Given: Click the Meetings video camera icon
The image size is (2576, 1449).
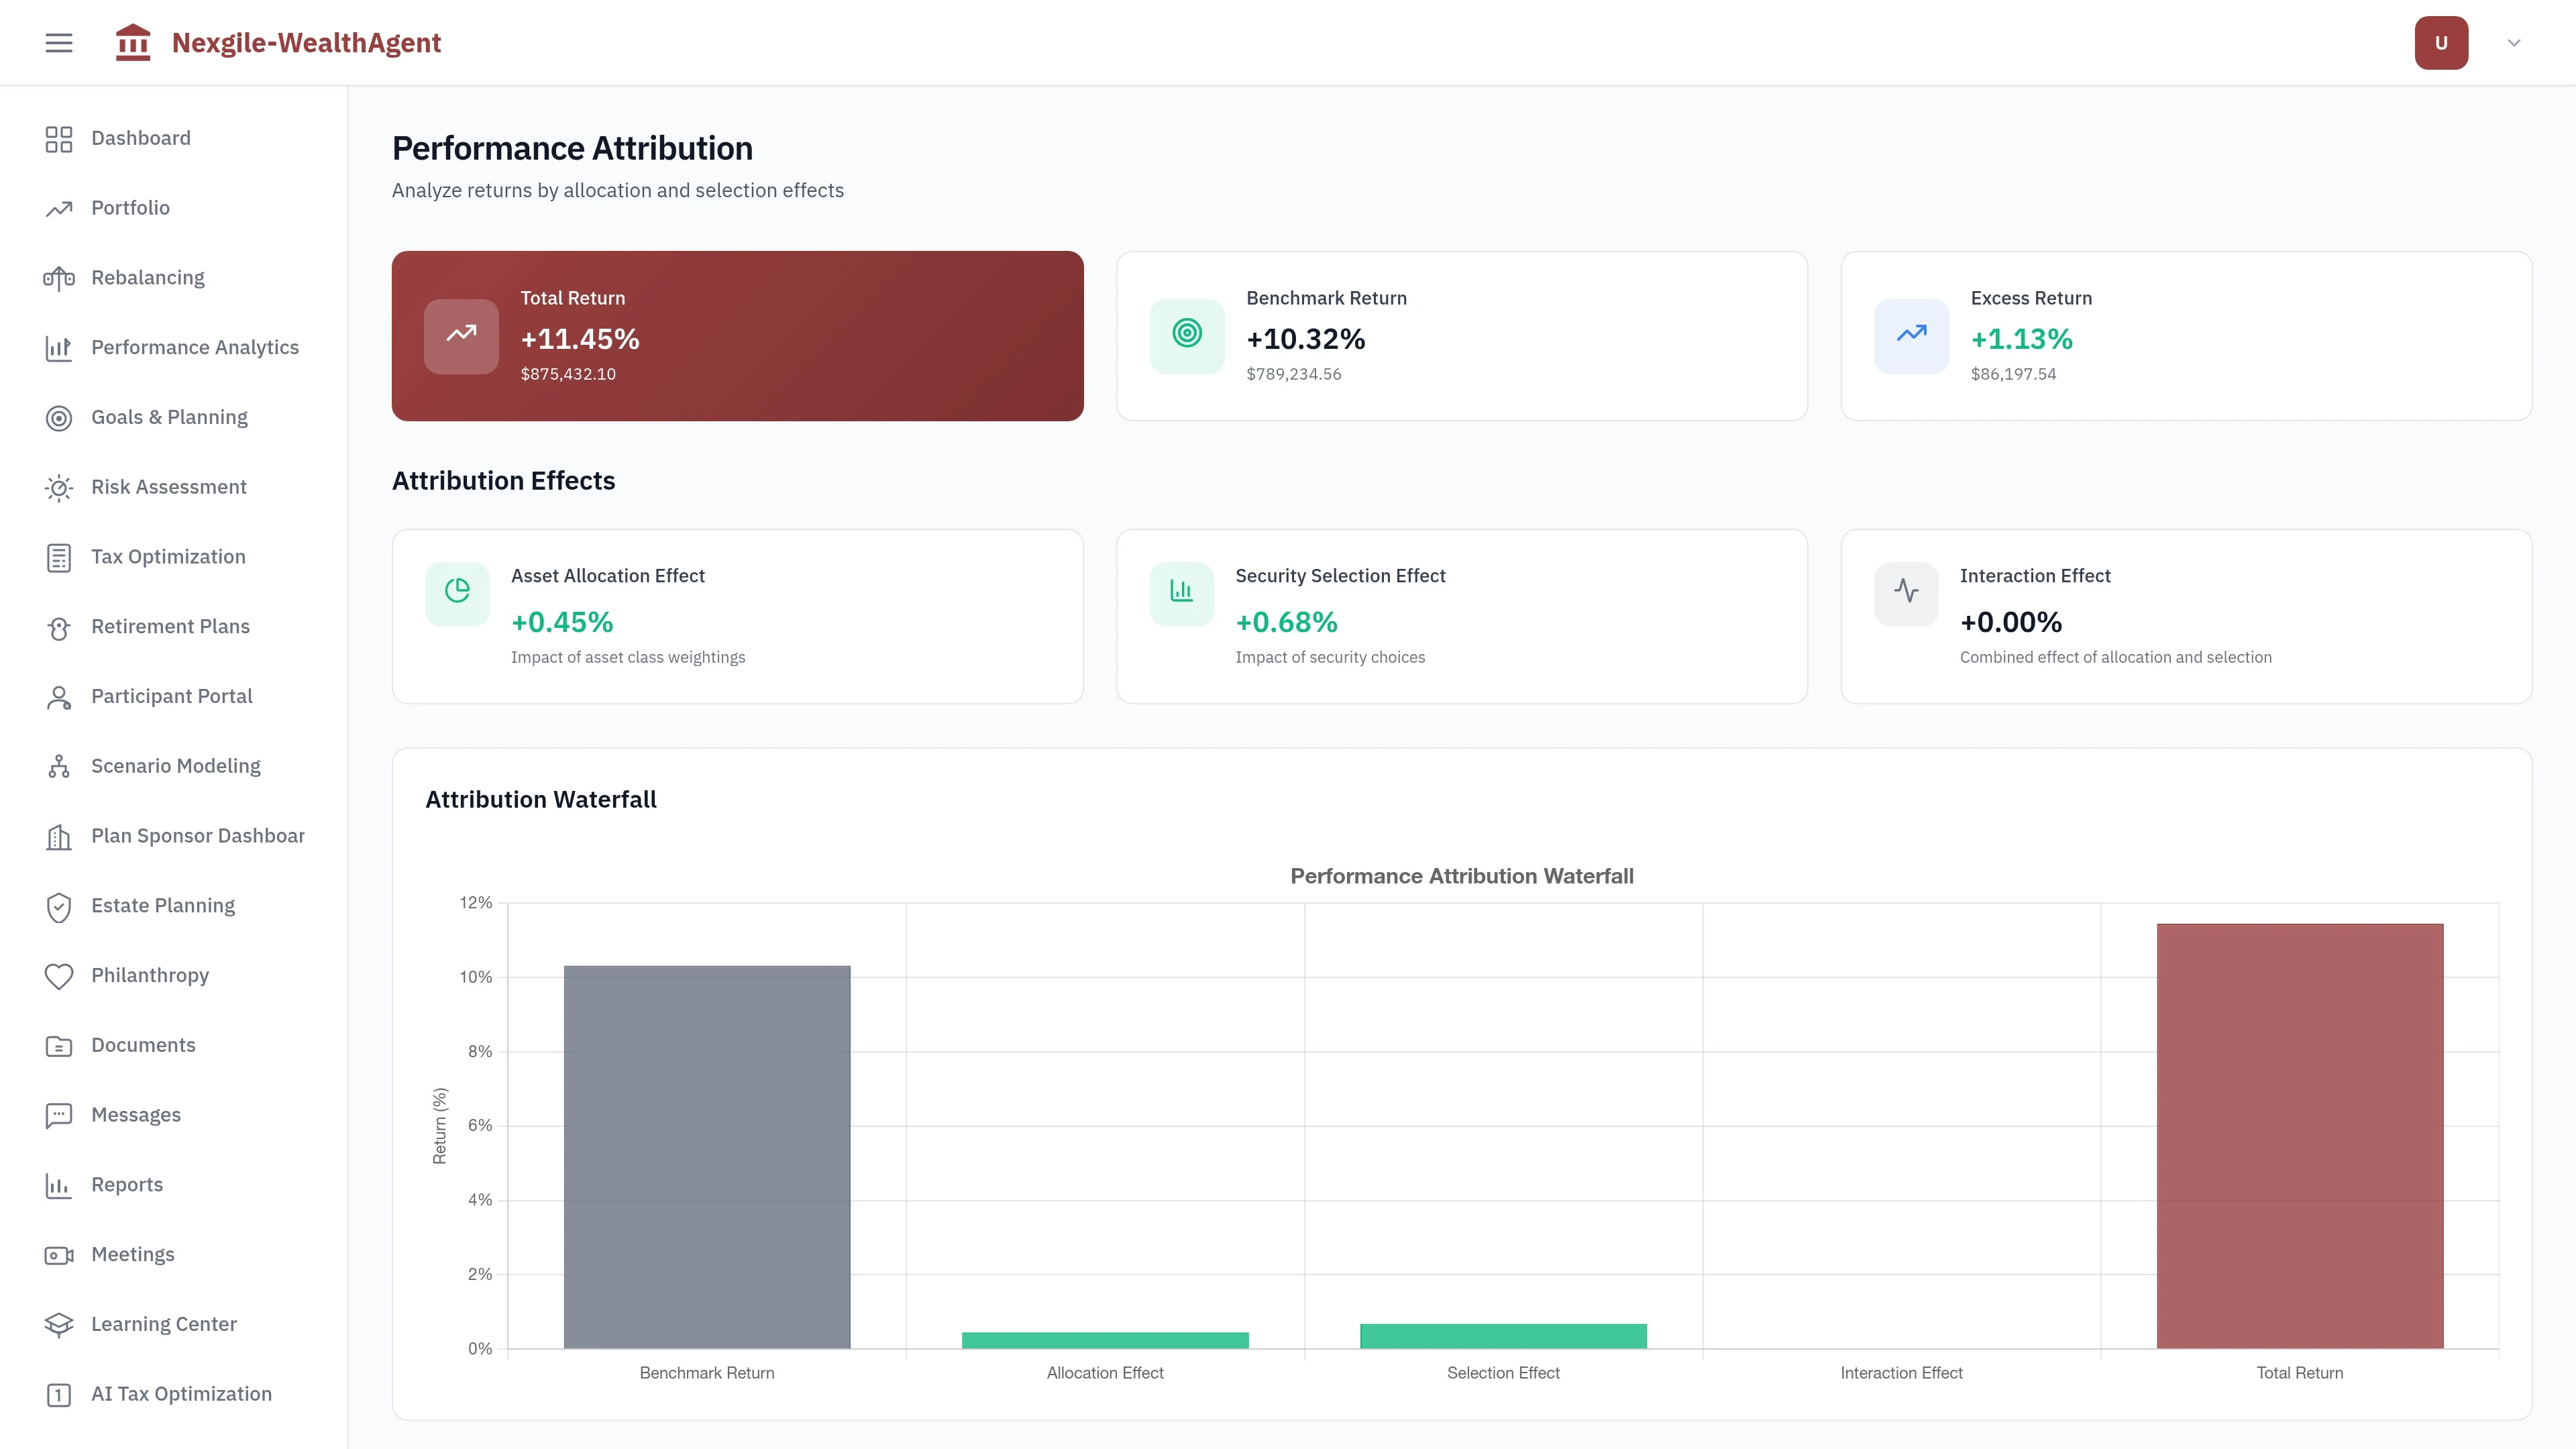Looking at the screenshot, I should pyautogui.click(x=58, y=1254).
